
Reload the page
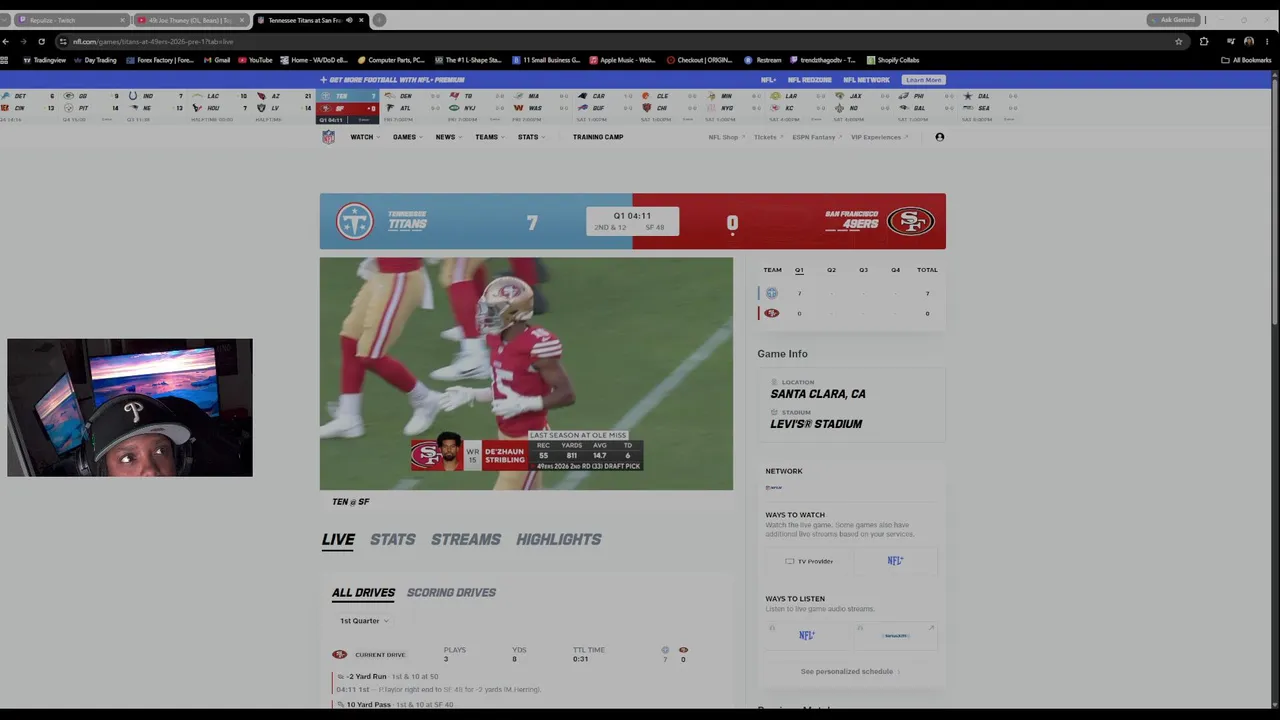(x=41, y=41)
